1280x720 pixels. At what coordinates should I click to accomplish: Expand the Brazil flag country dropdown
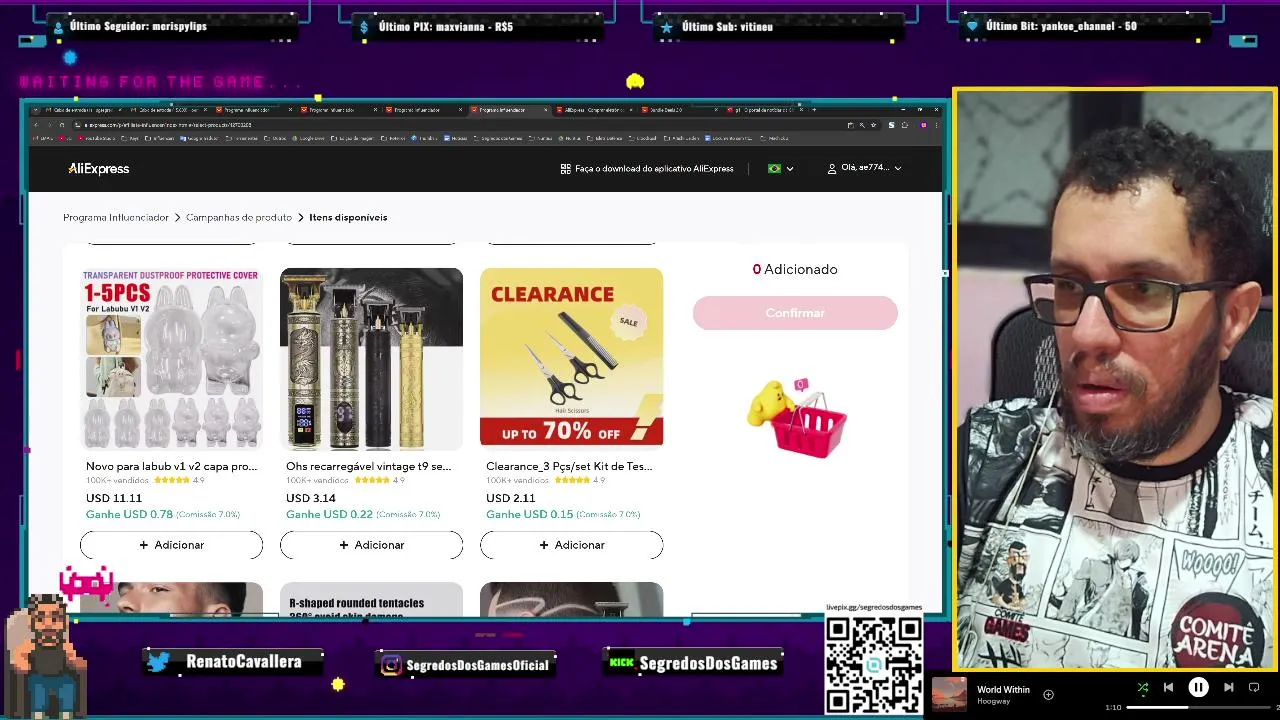780,169
